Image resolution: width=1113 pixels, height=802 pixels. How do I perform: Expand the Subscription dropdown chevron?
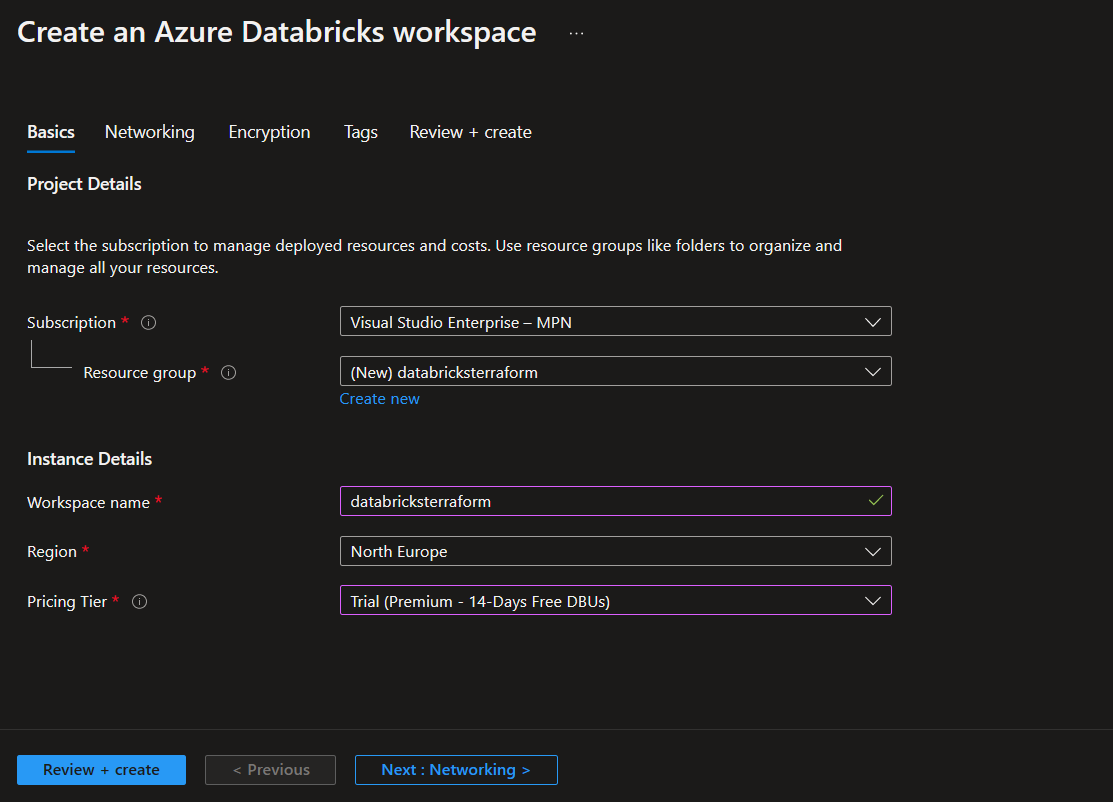873,322
